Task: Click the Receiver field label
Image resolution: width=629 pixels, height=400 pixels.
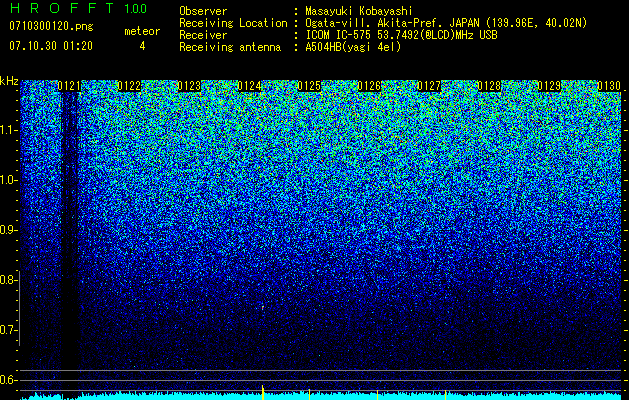Action: tap(203, 35)
